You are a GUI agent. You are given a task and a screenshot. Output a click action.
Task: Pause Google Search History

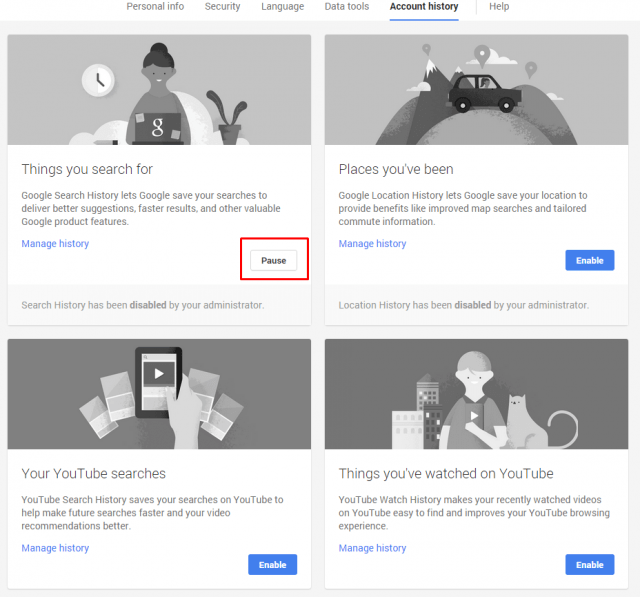click(273, 260)
